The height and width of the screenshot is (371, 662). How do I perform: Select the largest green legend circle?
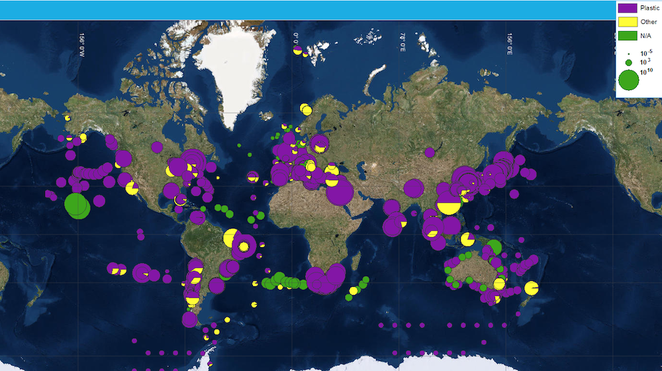[x=629, y=80]
